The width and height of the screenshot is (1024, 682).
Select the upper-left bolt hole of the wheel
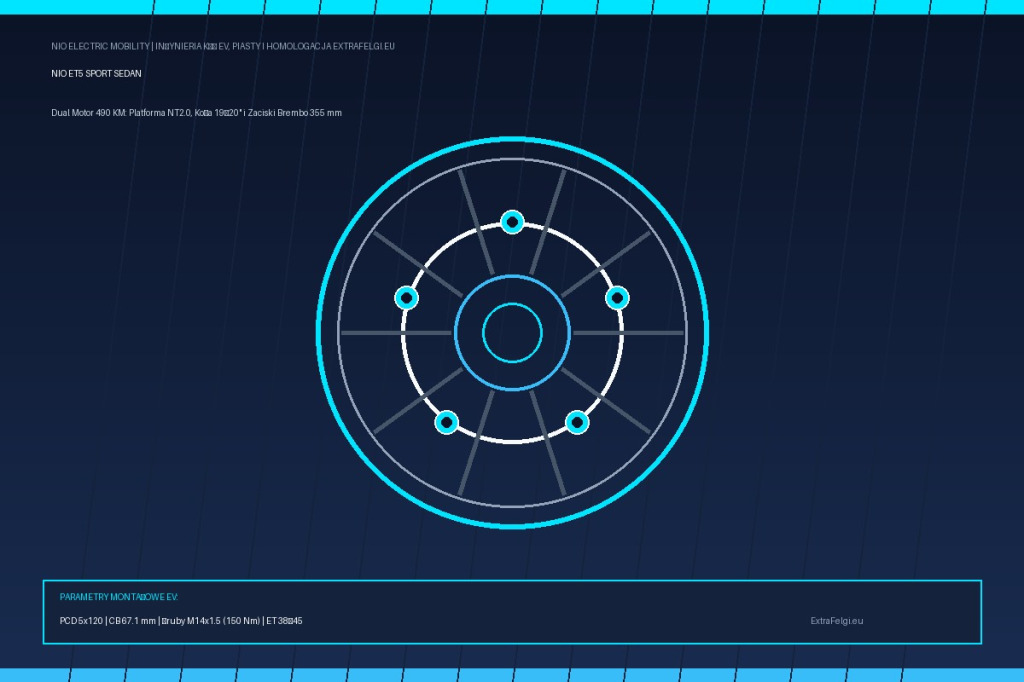pos(407,298)
